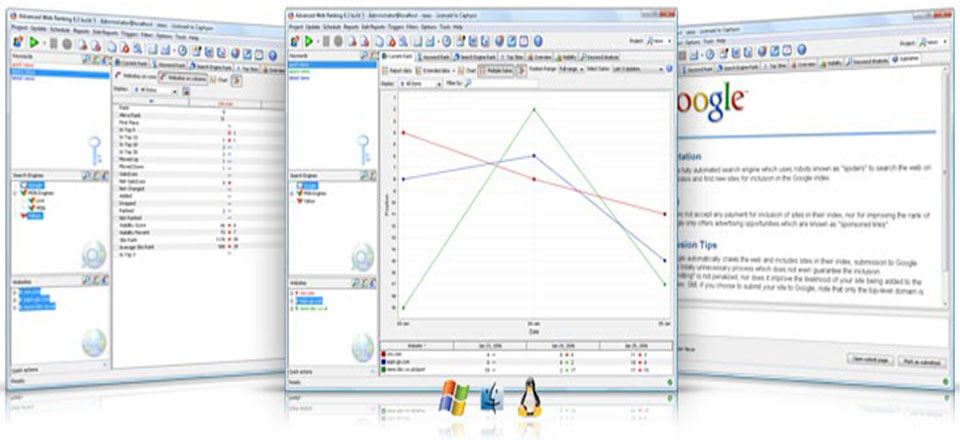Select Report data view in center window

click(x=397, y=70)
